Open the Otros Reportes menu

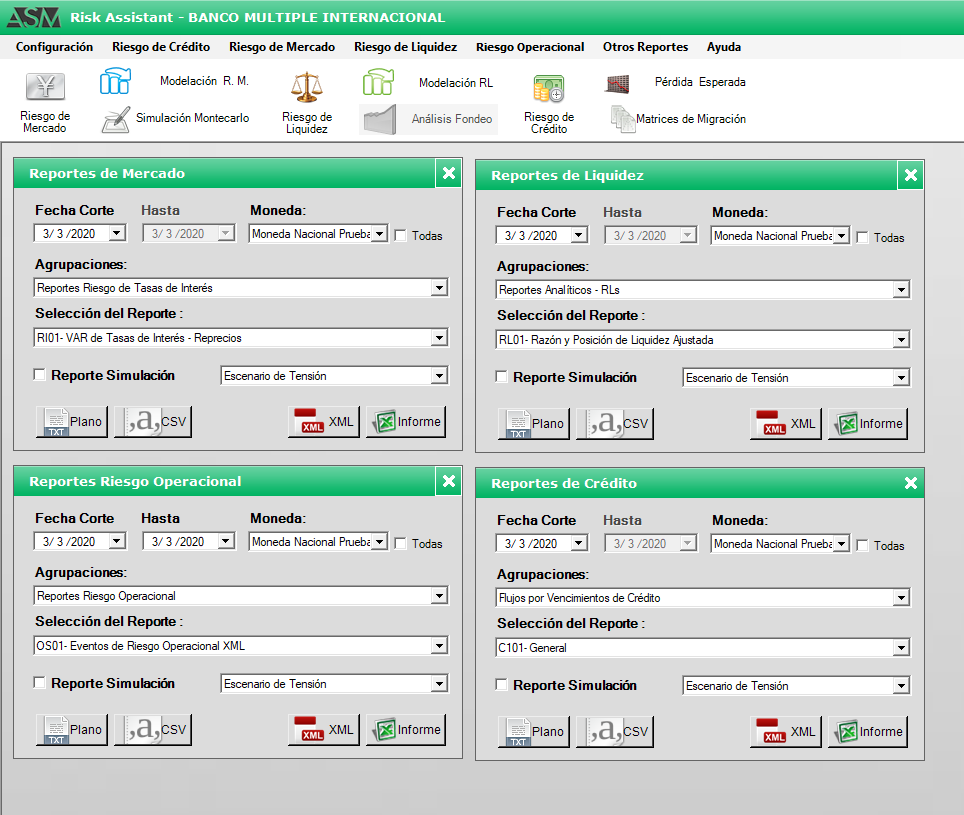point(645,47)
